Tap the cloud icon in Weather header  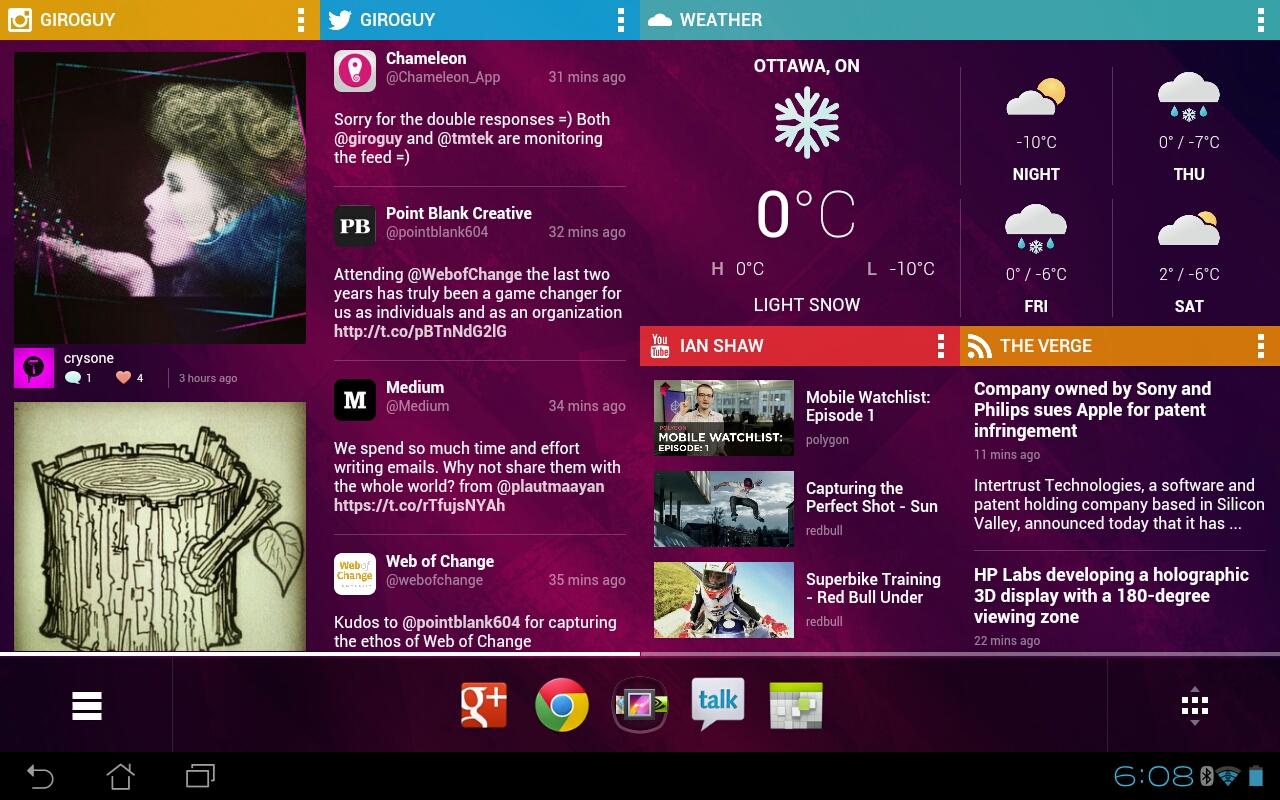(660, 20)
